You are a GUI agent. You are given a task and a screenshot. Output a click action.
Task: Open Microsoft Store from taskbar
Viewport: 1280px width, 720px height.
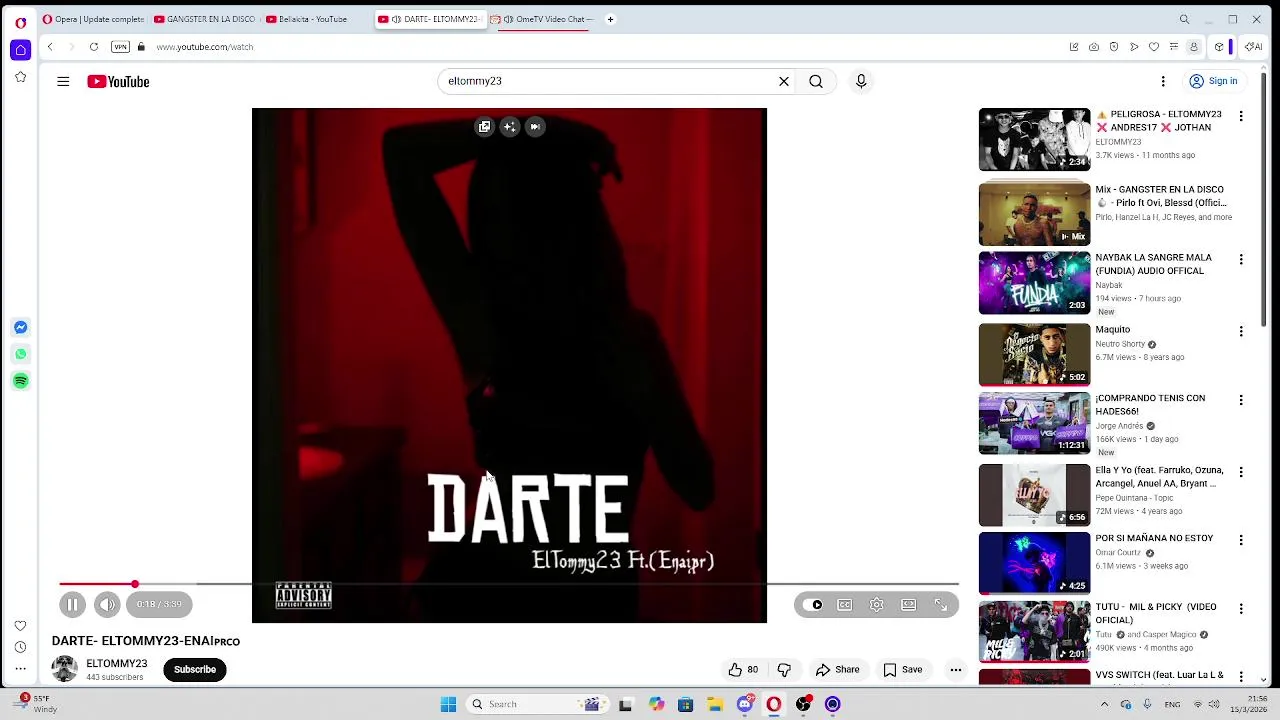685,704
